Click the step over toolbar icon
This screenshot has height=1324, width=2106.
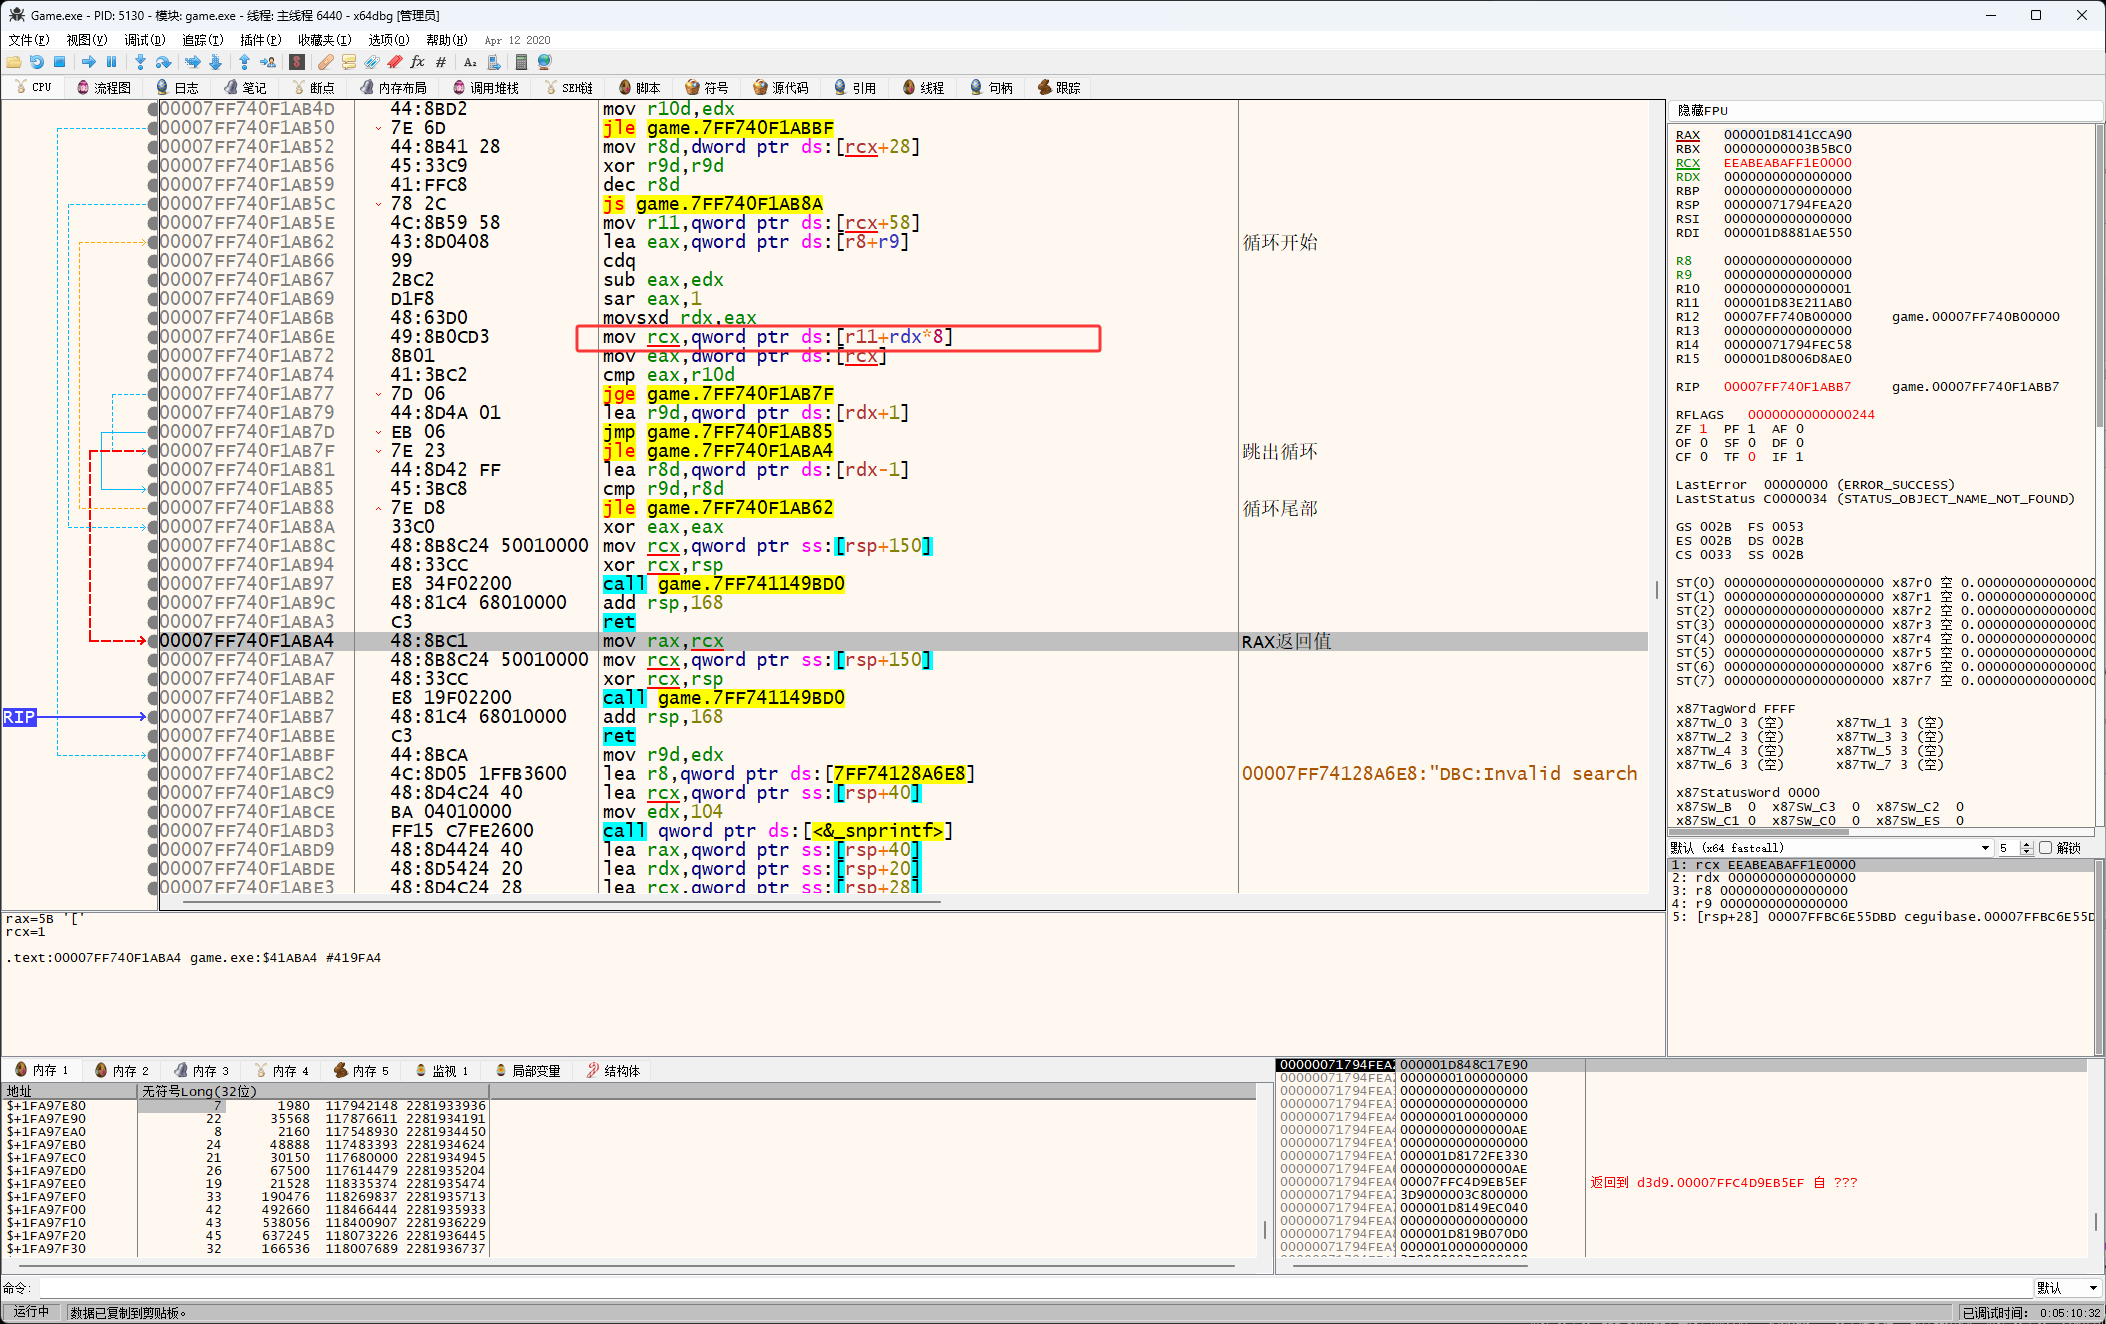pos(163,62)
